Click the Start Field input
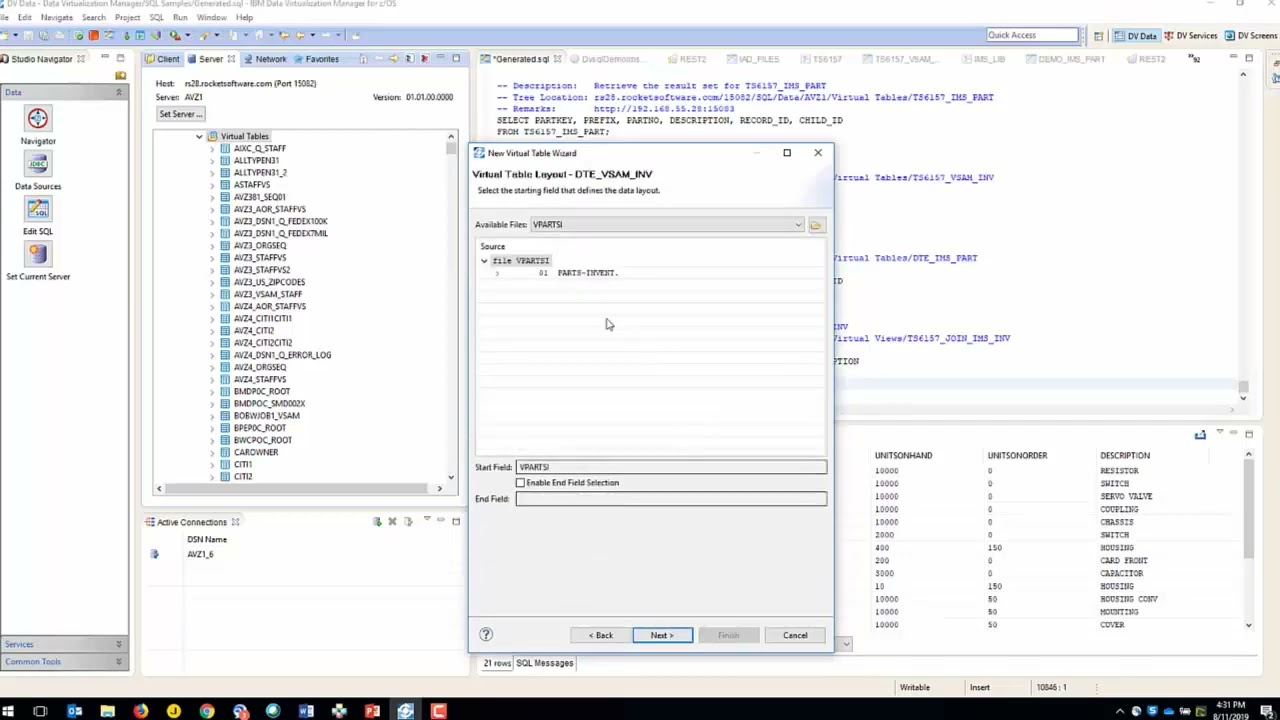Viewport: 1280px width, 720px height. [x=671, y=467]
